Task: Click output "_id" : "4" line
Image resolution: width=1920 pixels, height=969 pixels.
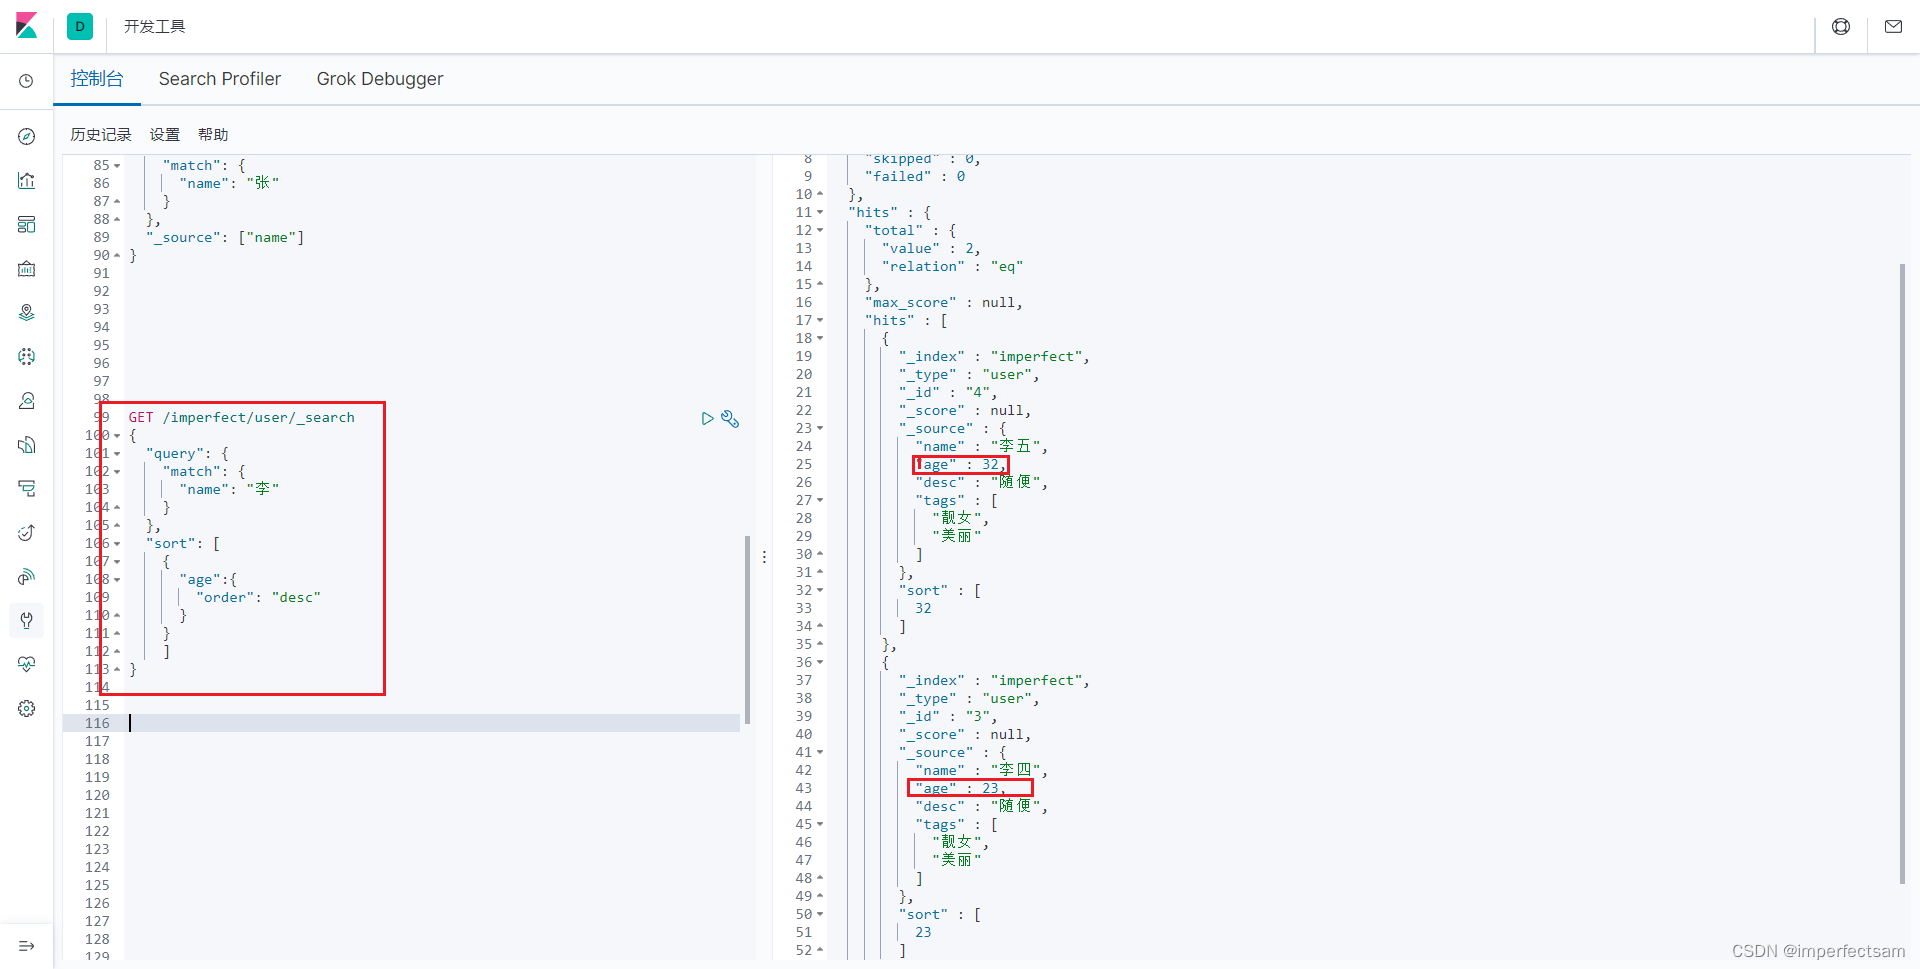Action: click(947, 393)
